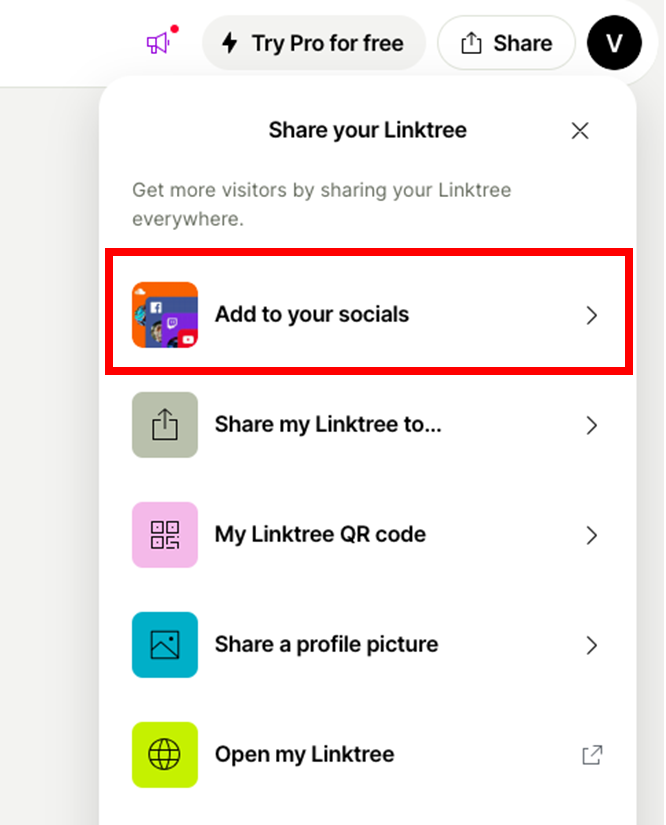
Task: Select Add to your socials option
Action: pyautogui.click(x=368, y=315)
